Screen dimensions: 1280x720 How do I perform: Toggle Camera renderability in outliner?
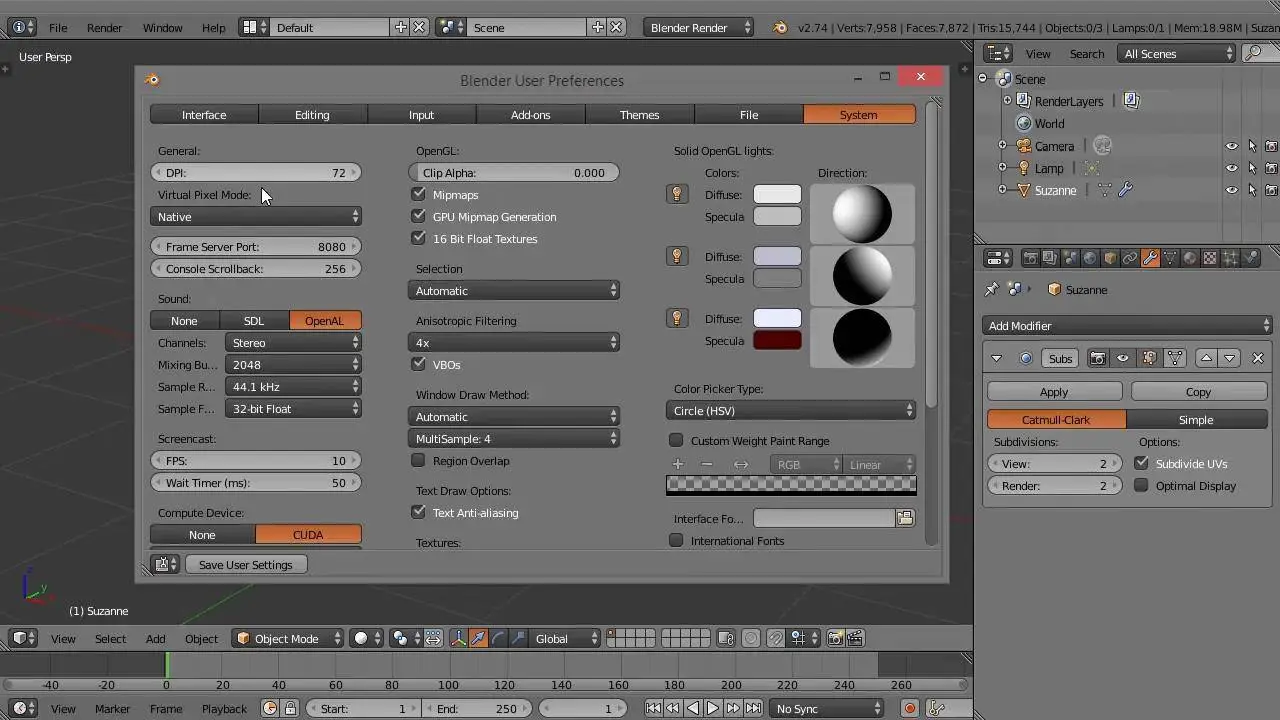1271,146
